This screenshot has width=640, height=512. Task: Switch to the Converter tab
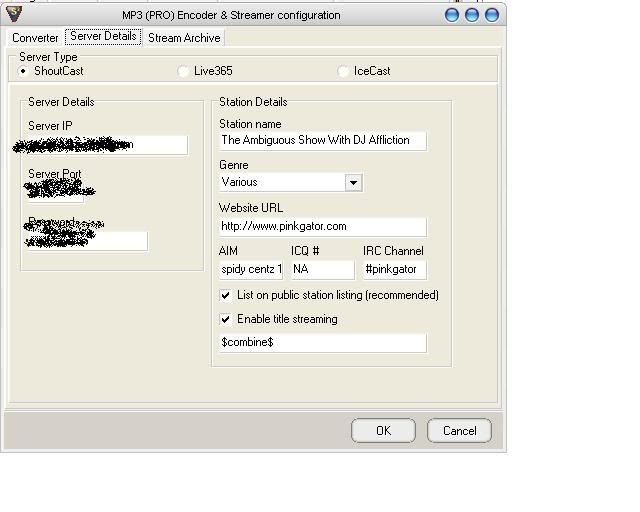pyautogui.click(x=35, y=38)
